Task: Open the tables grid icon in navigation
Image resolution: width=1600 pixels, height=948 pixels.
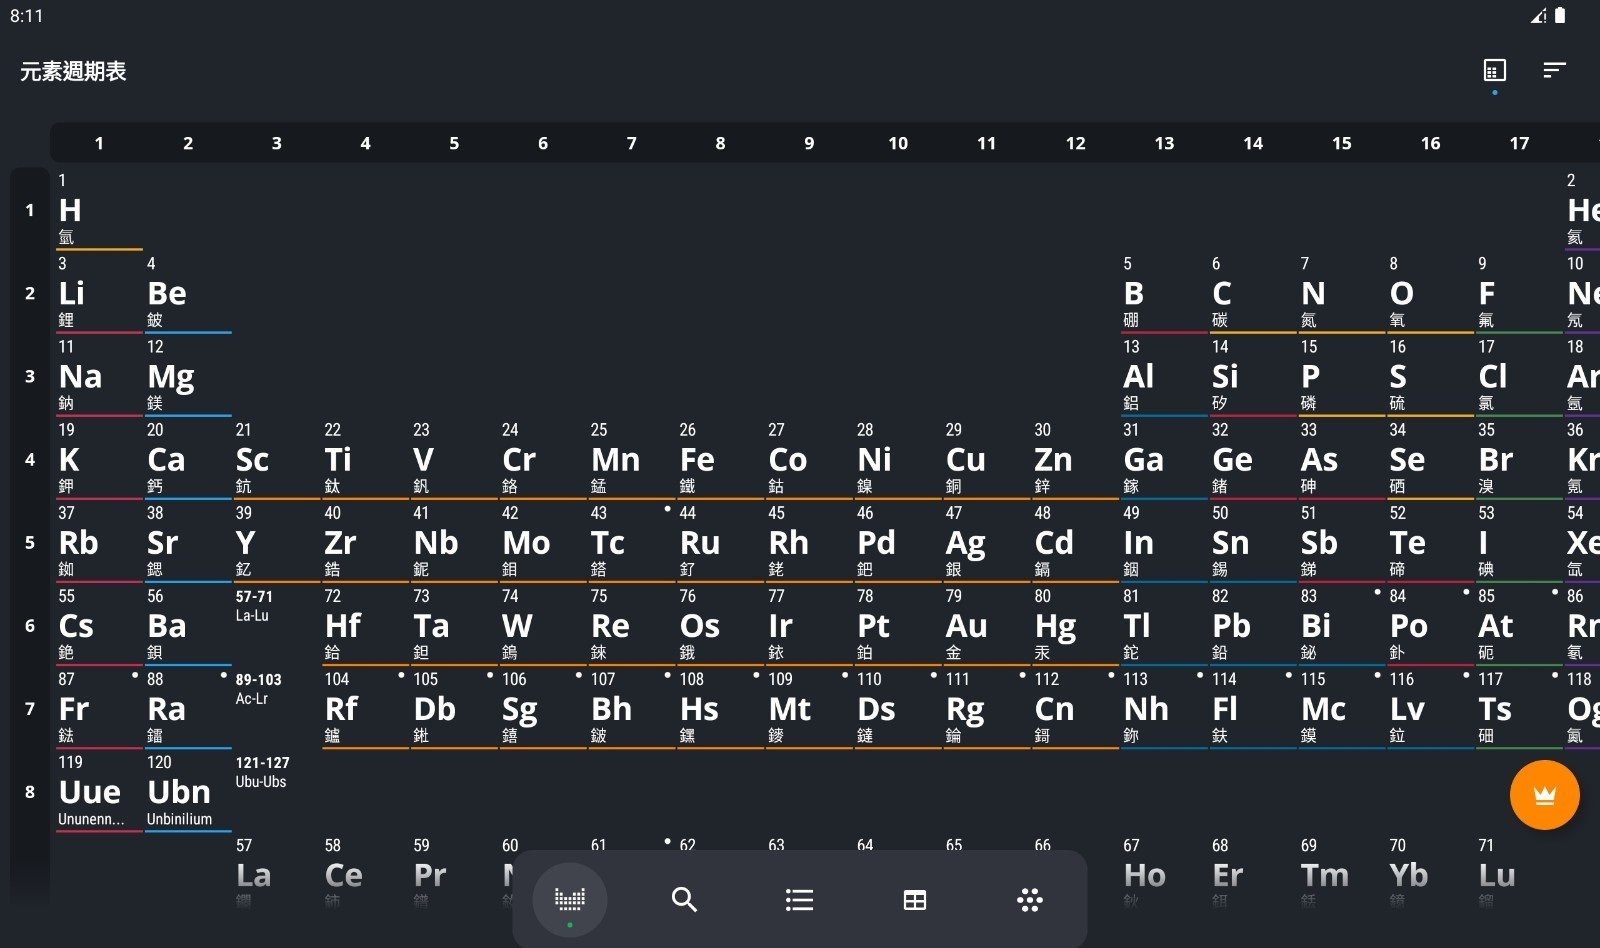Action: point(914,899)
